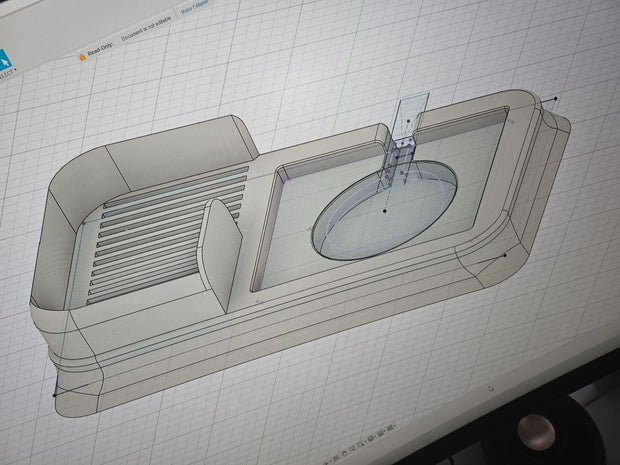Select the Zoom Window fit icon
620x465 pixels.
click(360, 444)
